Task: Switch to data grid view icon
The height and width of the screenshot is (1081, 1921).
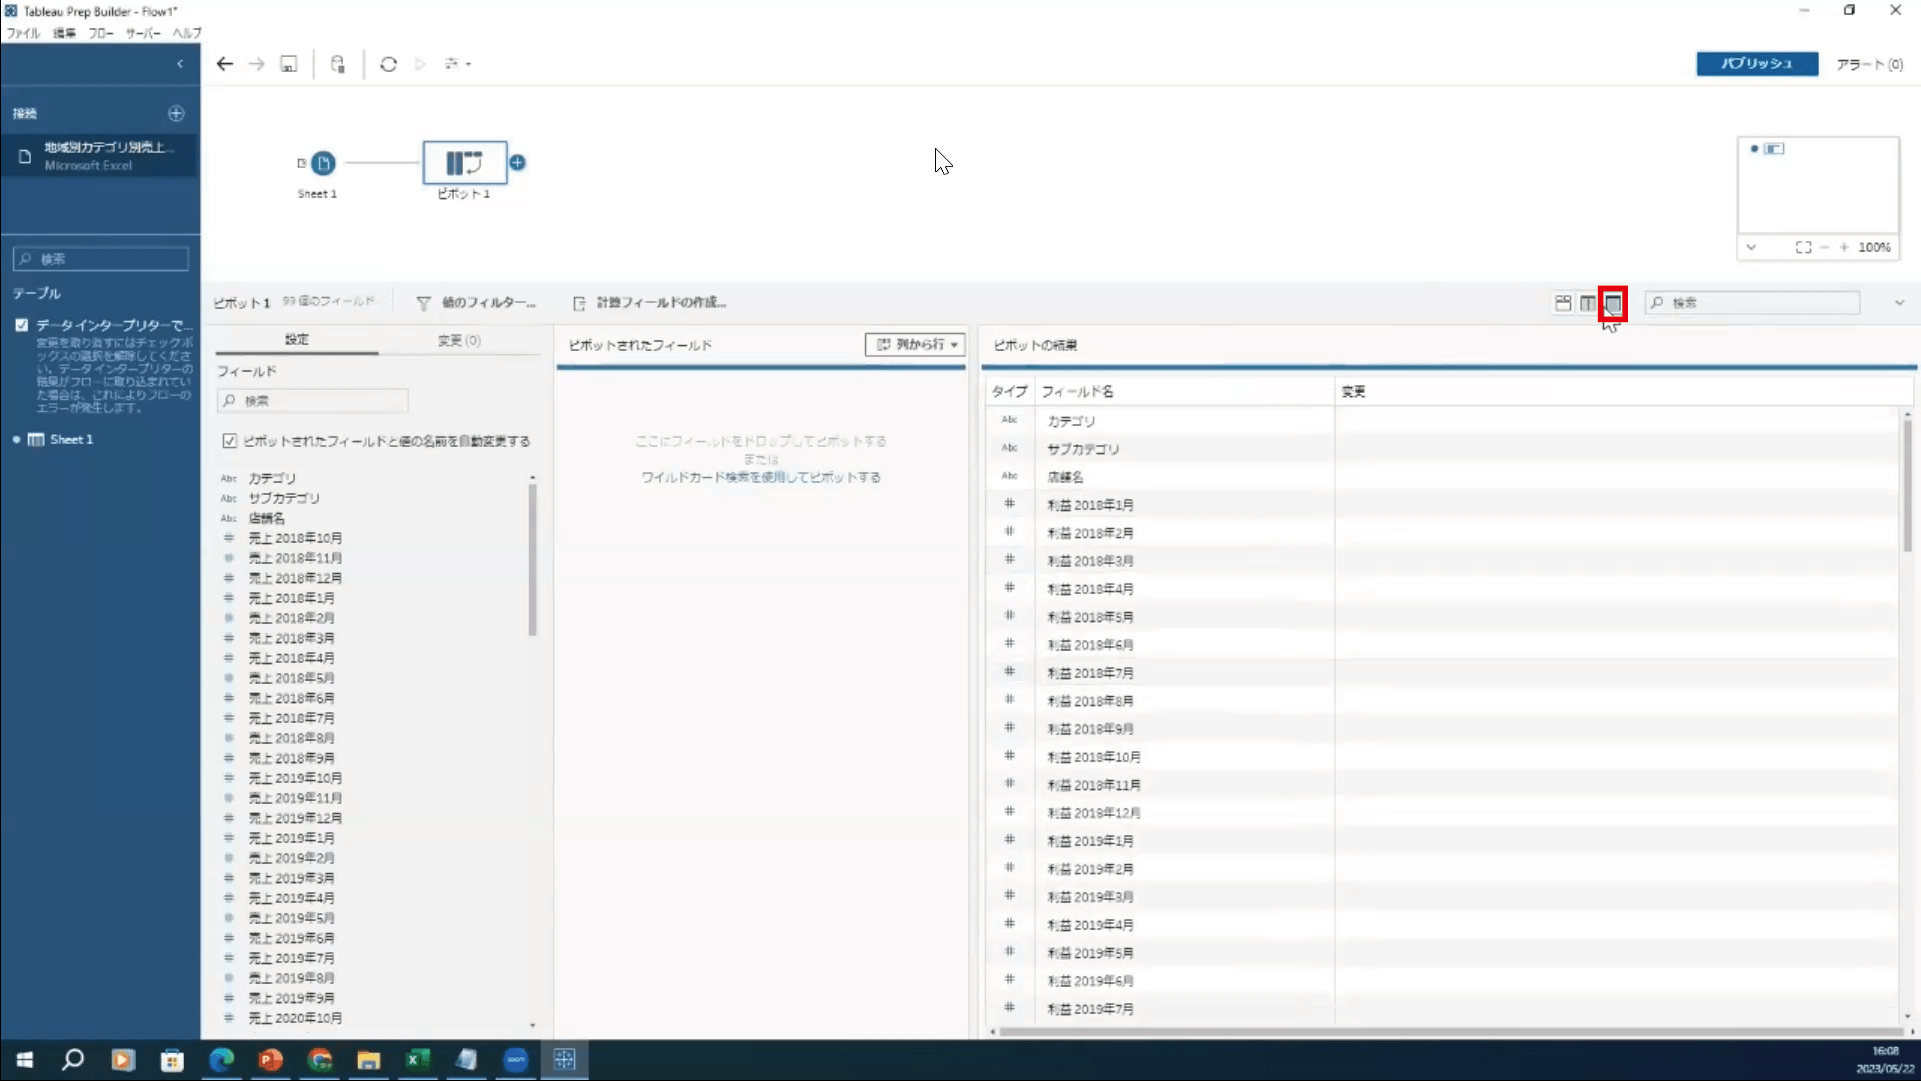Action: point(1588,303)
